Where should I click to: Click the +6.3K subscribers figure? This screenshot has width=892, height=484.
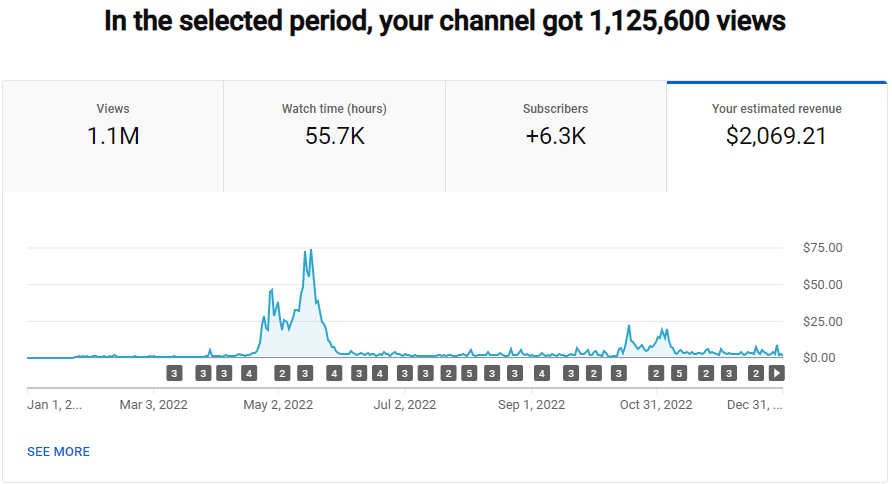click(555, 136)
